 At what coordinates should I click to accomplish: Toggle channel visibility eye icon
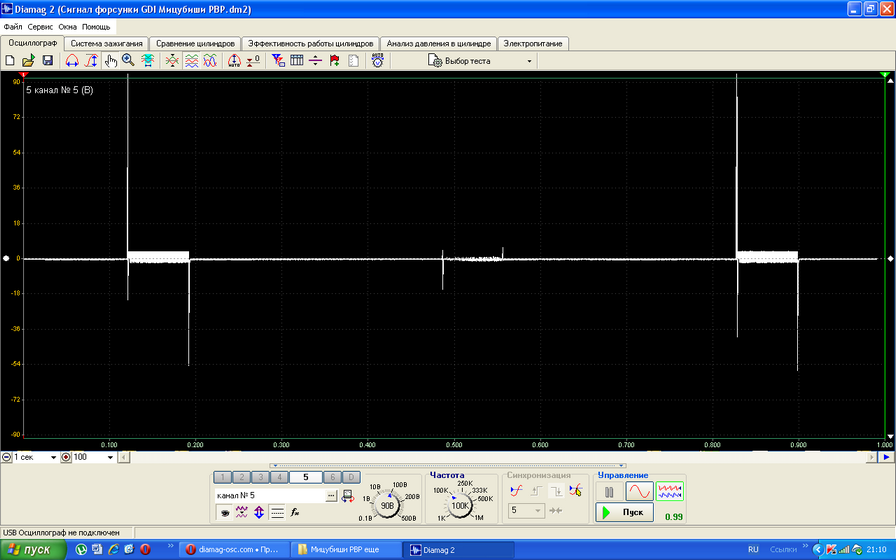pyautogui.click(x=225, y=513)
